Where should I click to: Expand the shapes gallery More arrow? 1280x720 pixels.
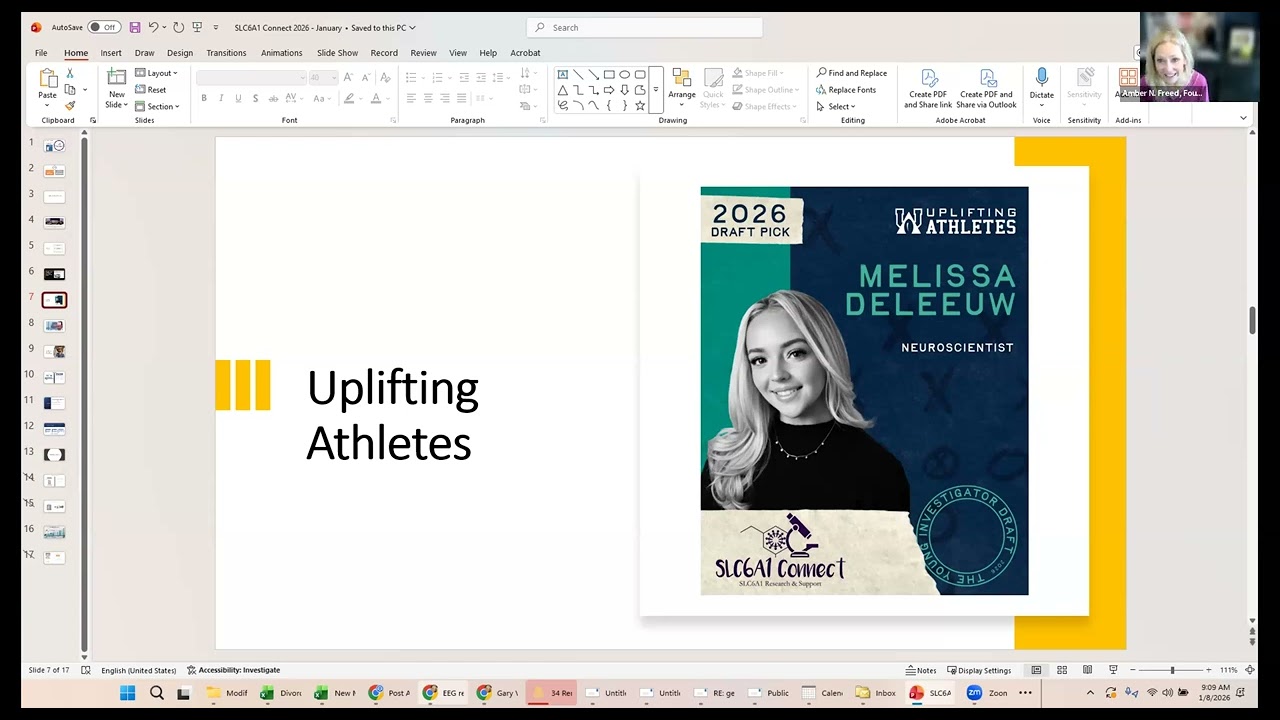(x=656, y=90)
